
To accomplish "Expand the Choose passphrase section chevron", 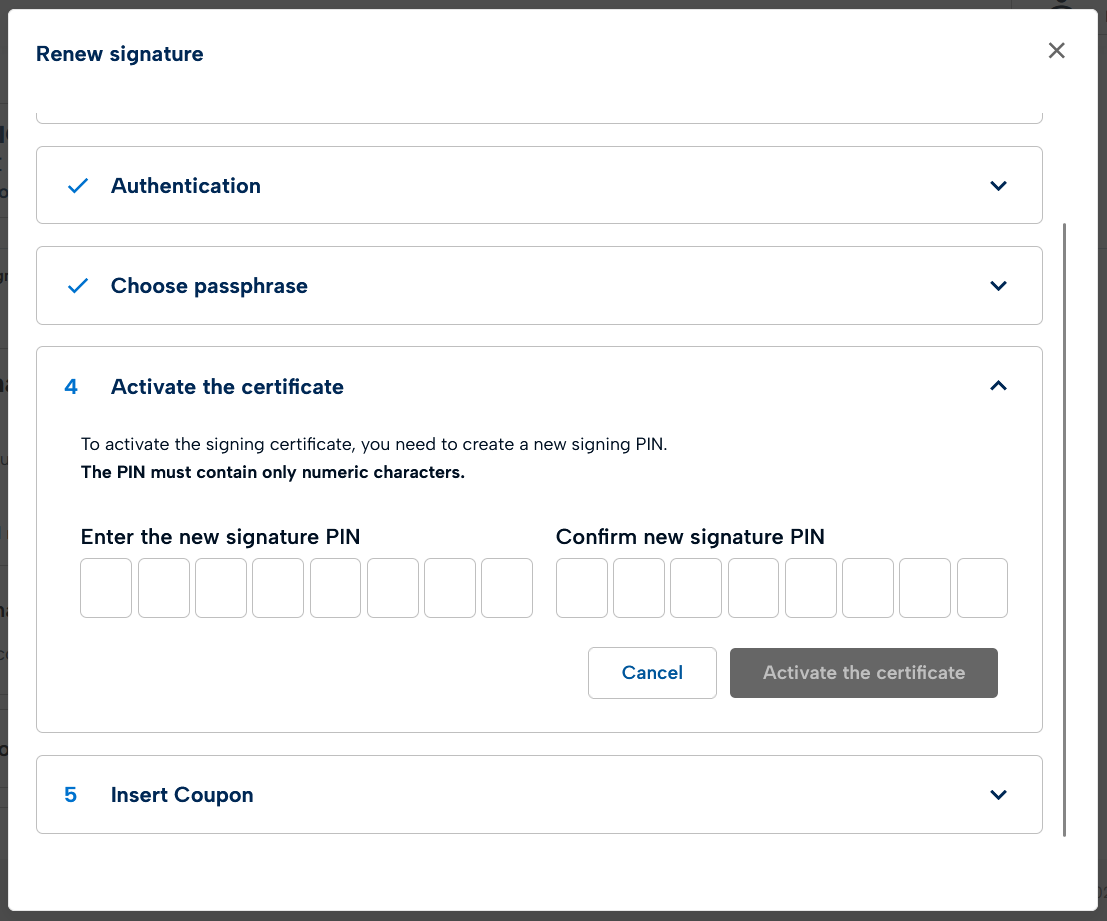I will 997,286.
